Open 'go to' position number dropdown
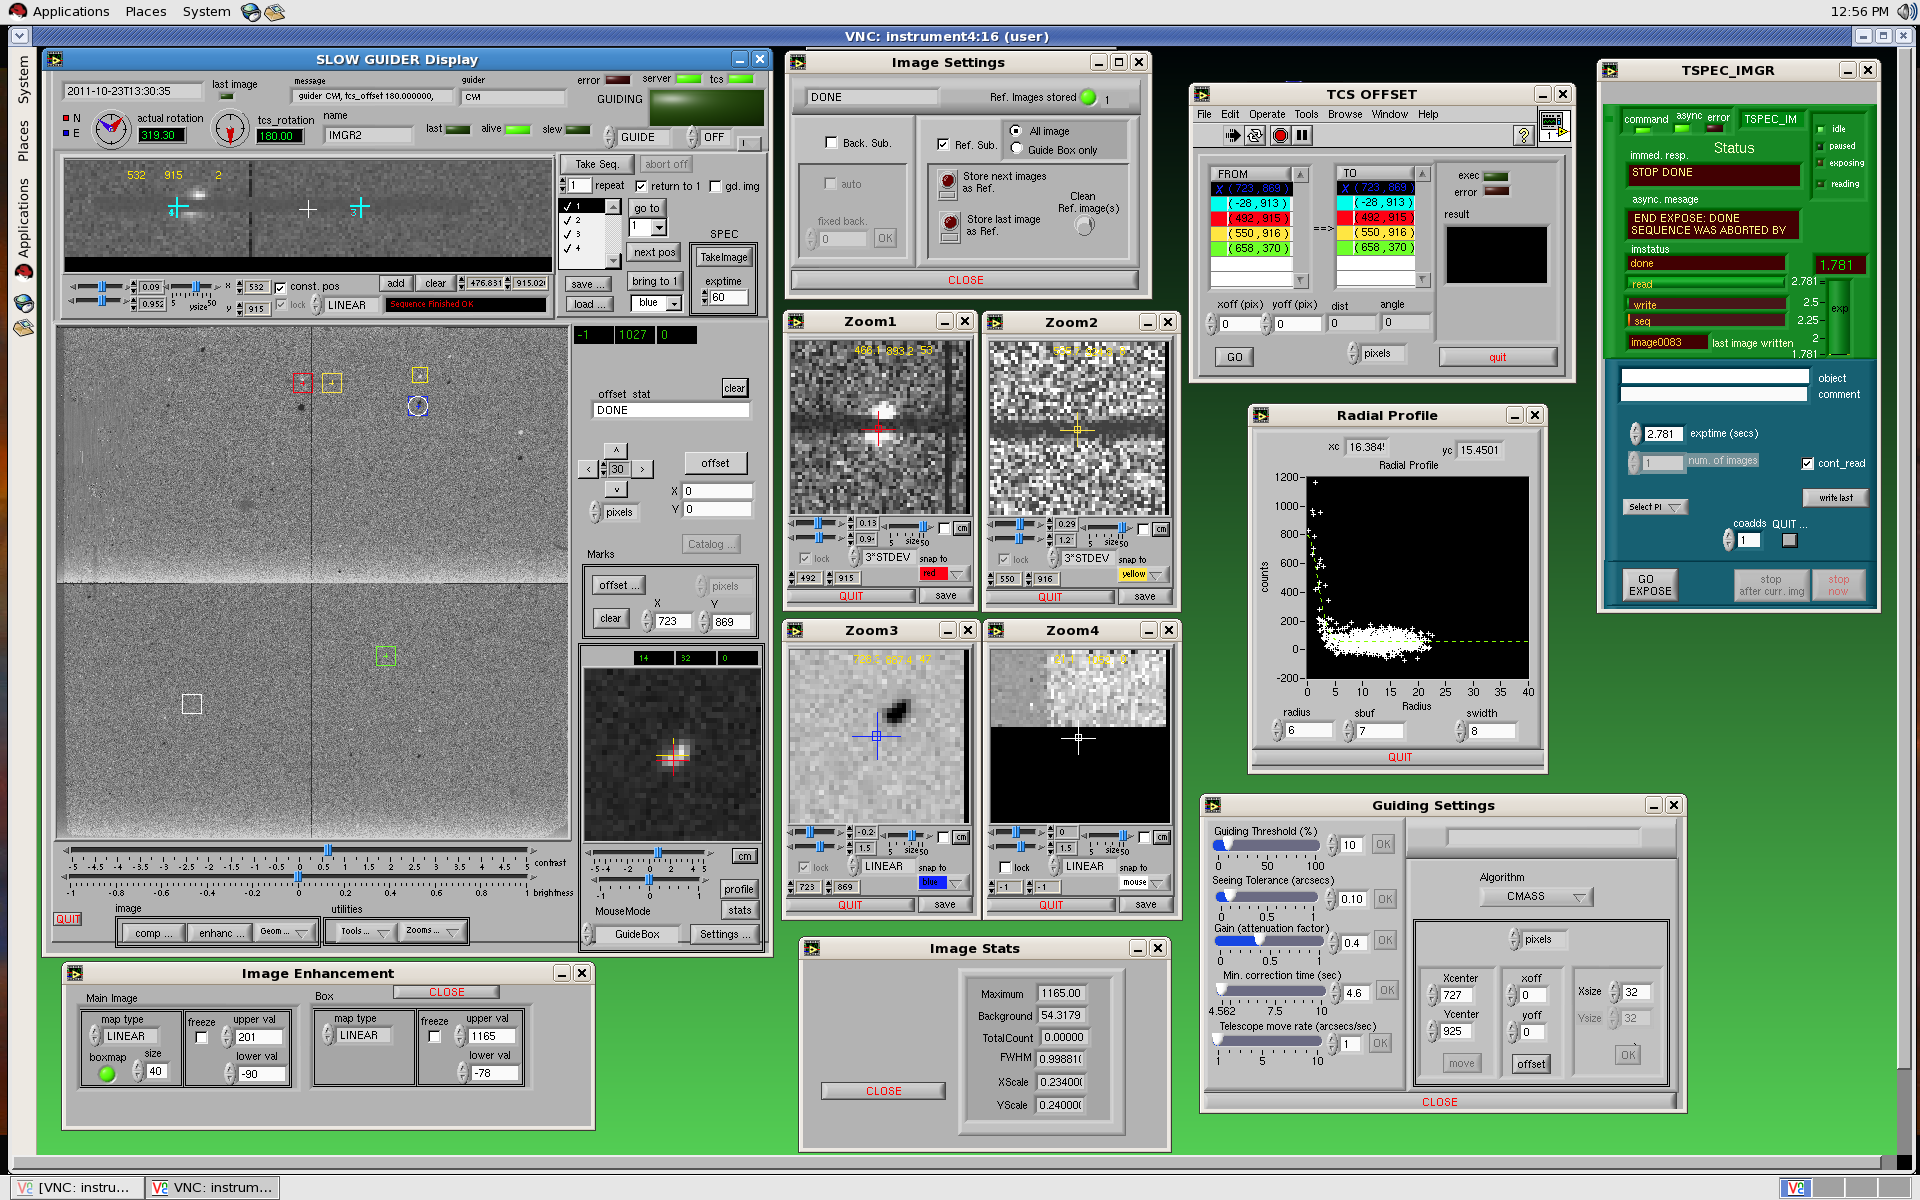The height and width of the screenshot is (1200, 1920). (658, 227)
